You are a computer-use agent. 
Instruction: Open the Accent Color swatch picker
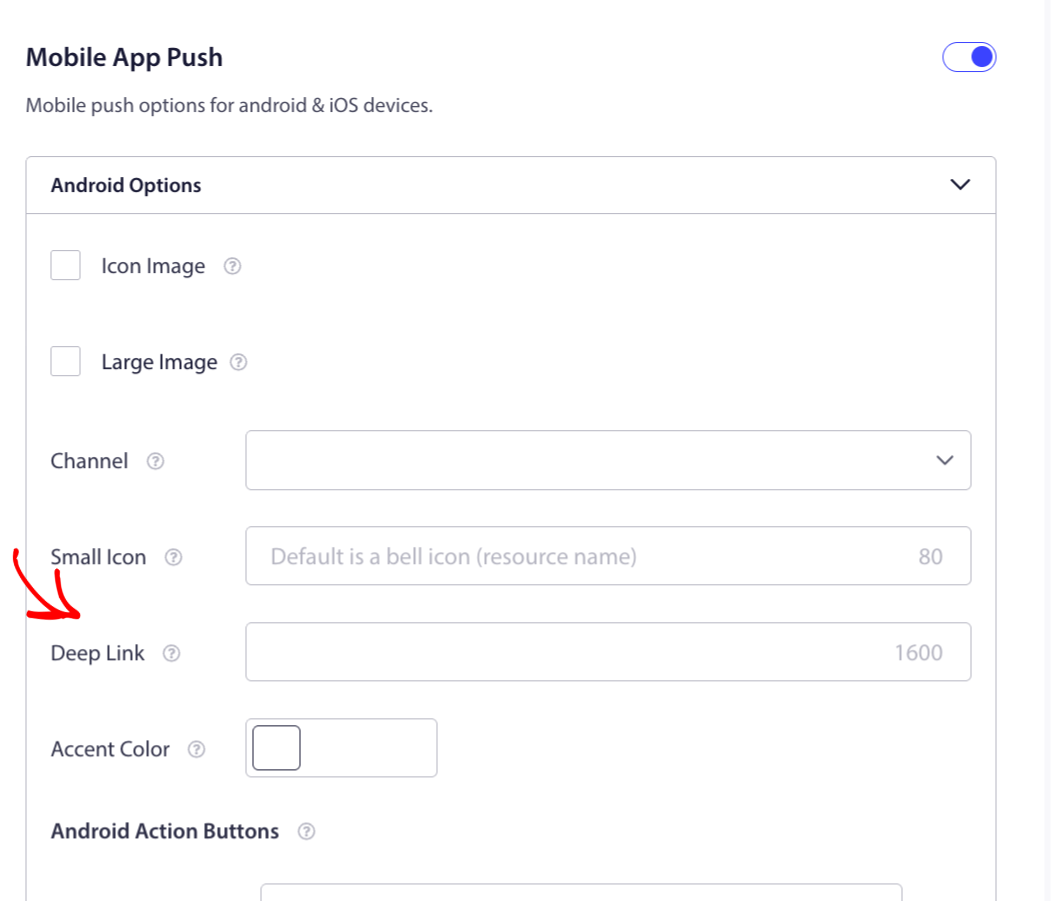(276, 748)
